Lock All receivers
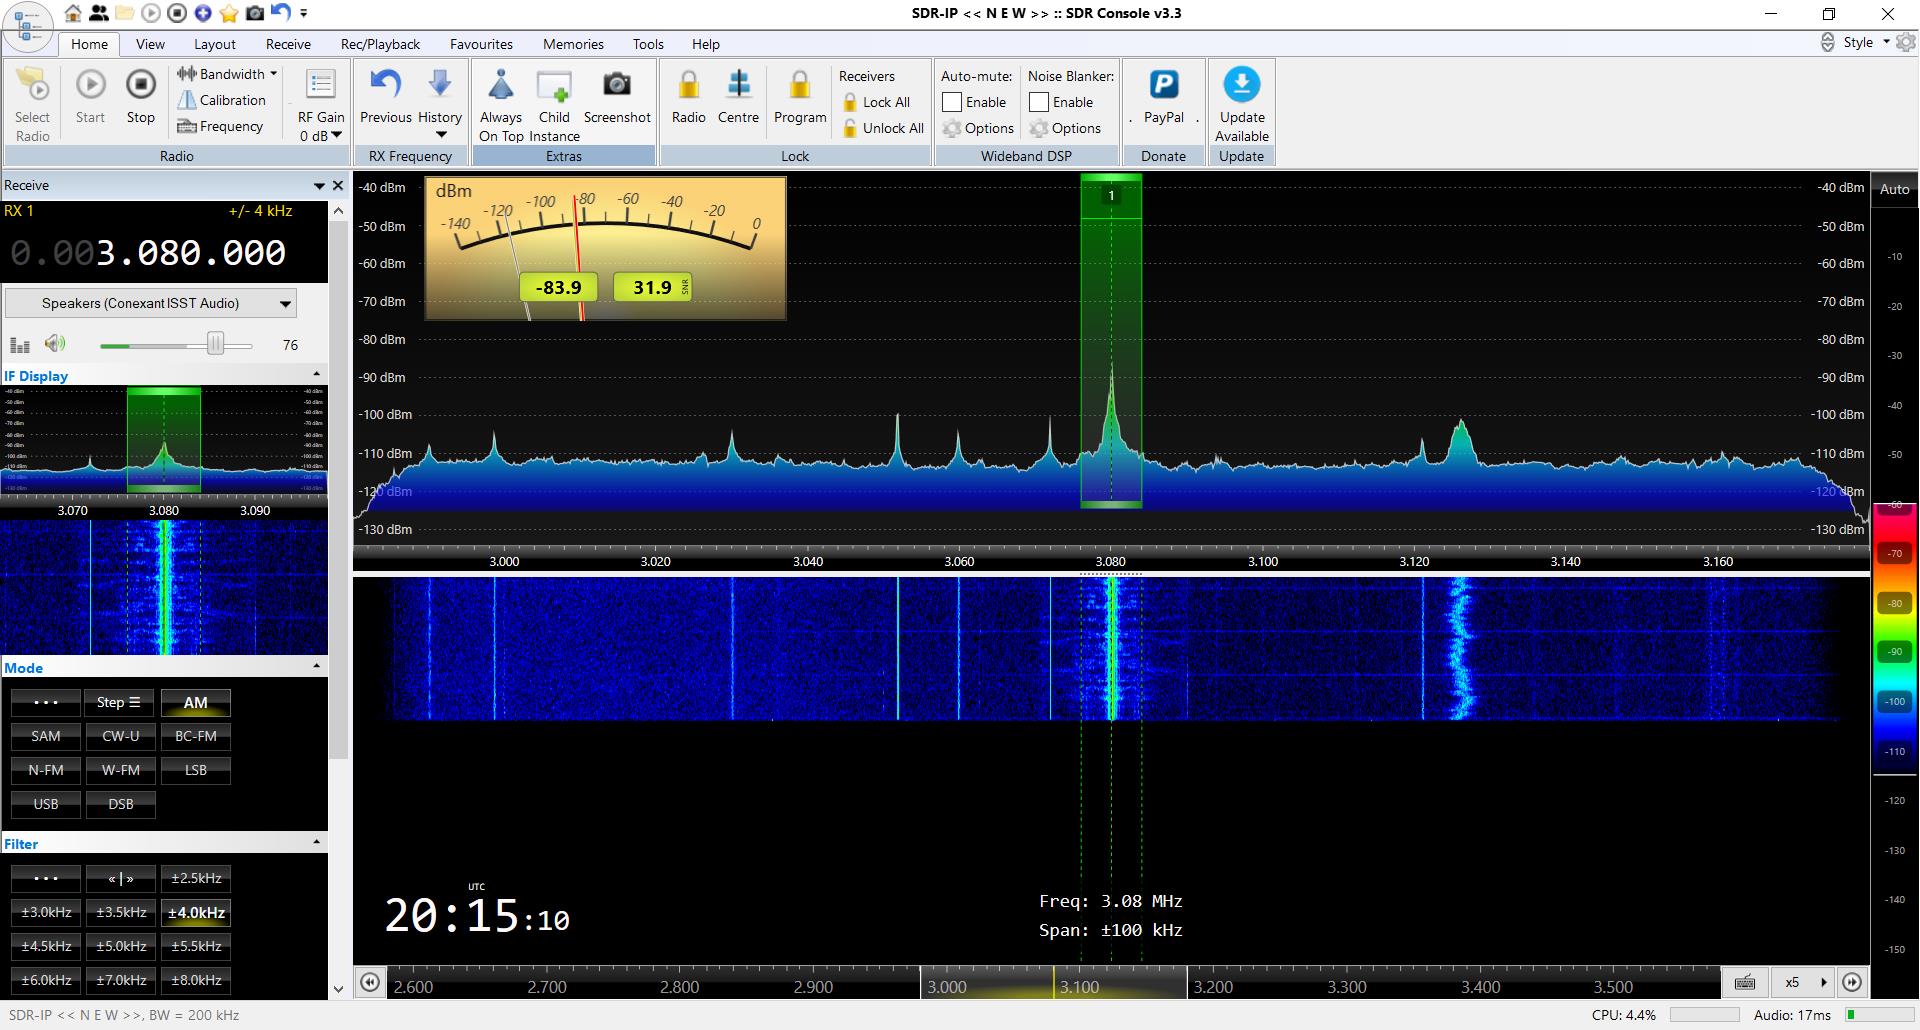Image resolution: width=1920 pixels, height=1030 pixels. 877,101
